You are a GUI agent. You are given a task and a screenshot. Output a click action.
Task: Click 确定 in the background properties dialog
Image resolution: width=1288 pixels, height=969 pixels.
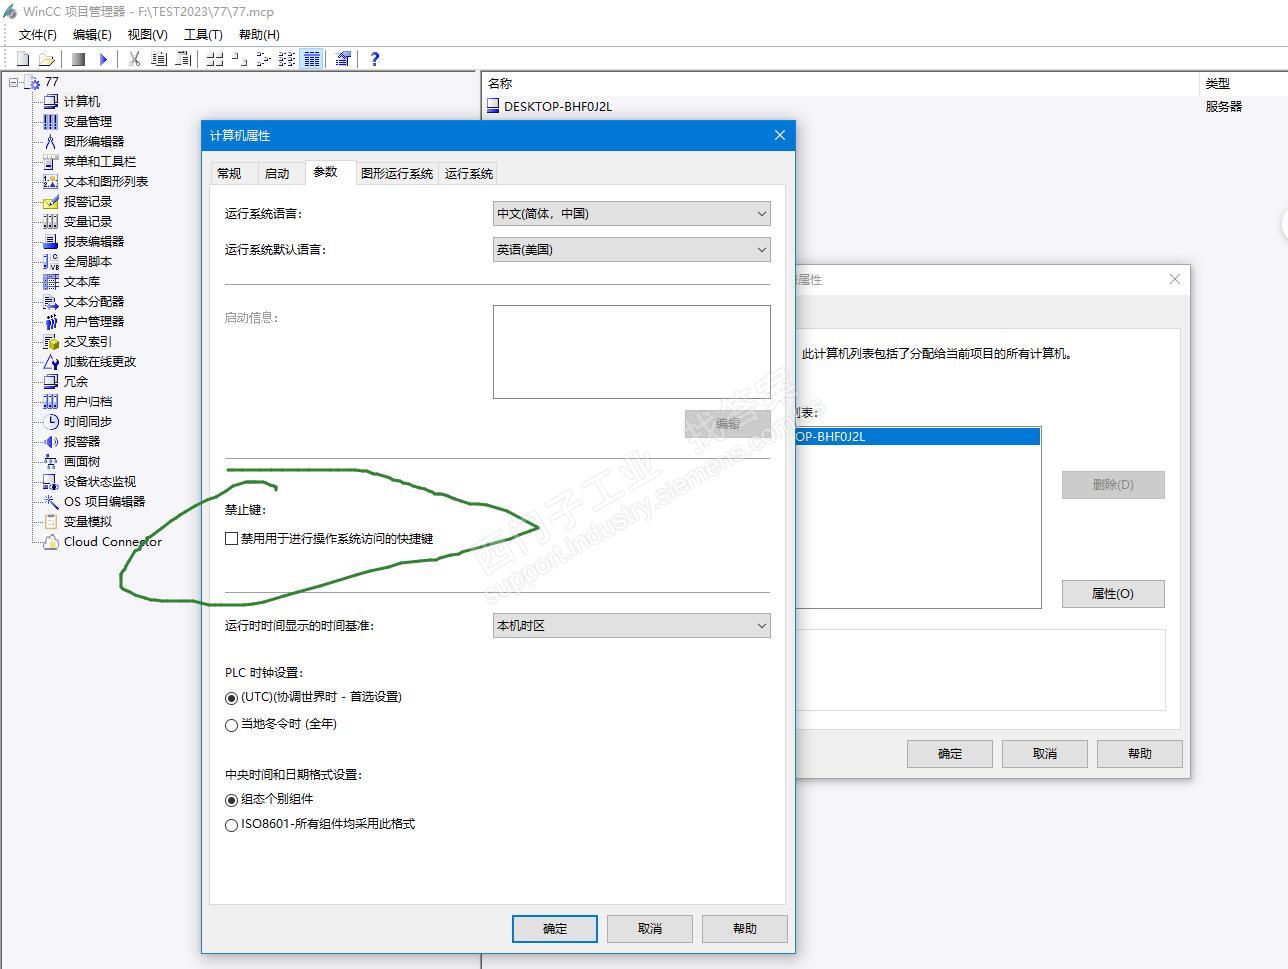[950, 753]
